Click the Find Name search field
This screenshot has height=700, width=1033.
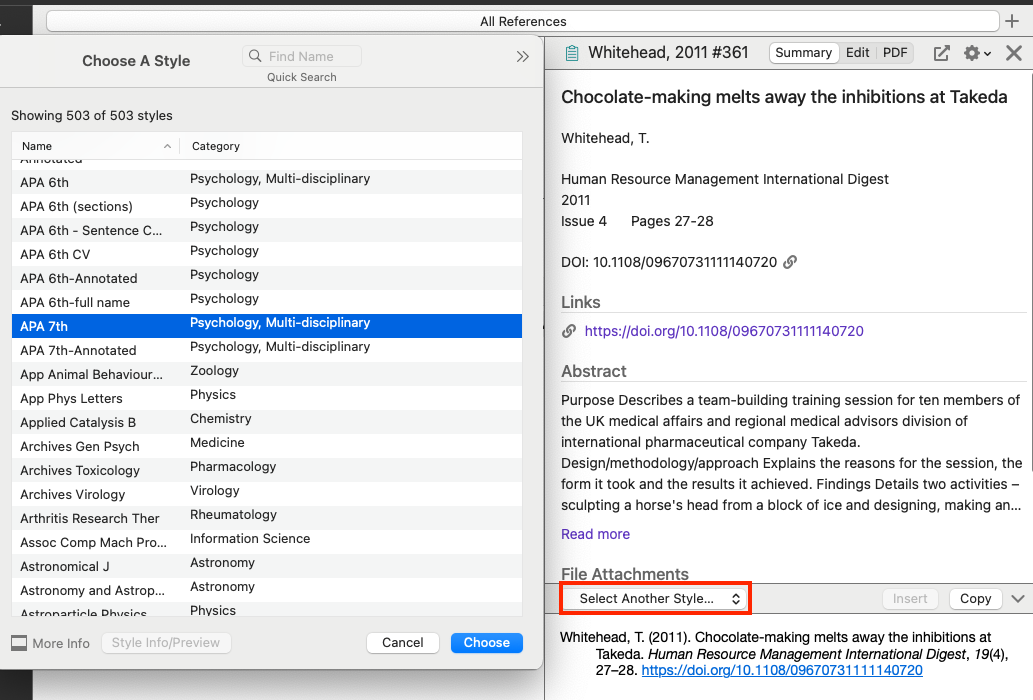click(x=302, y=56)
